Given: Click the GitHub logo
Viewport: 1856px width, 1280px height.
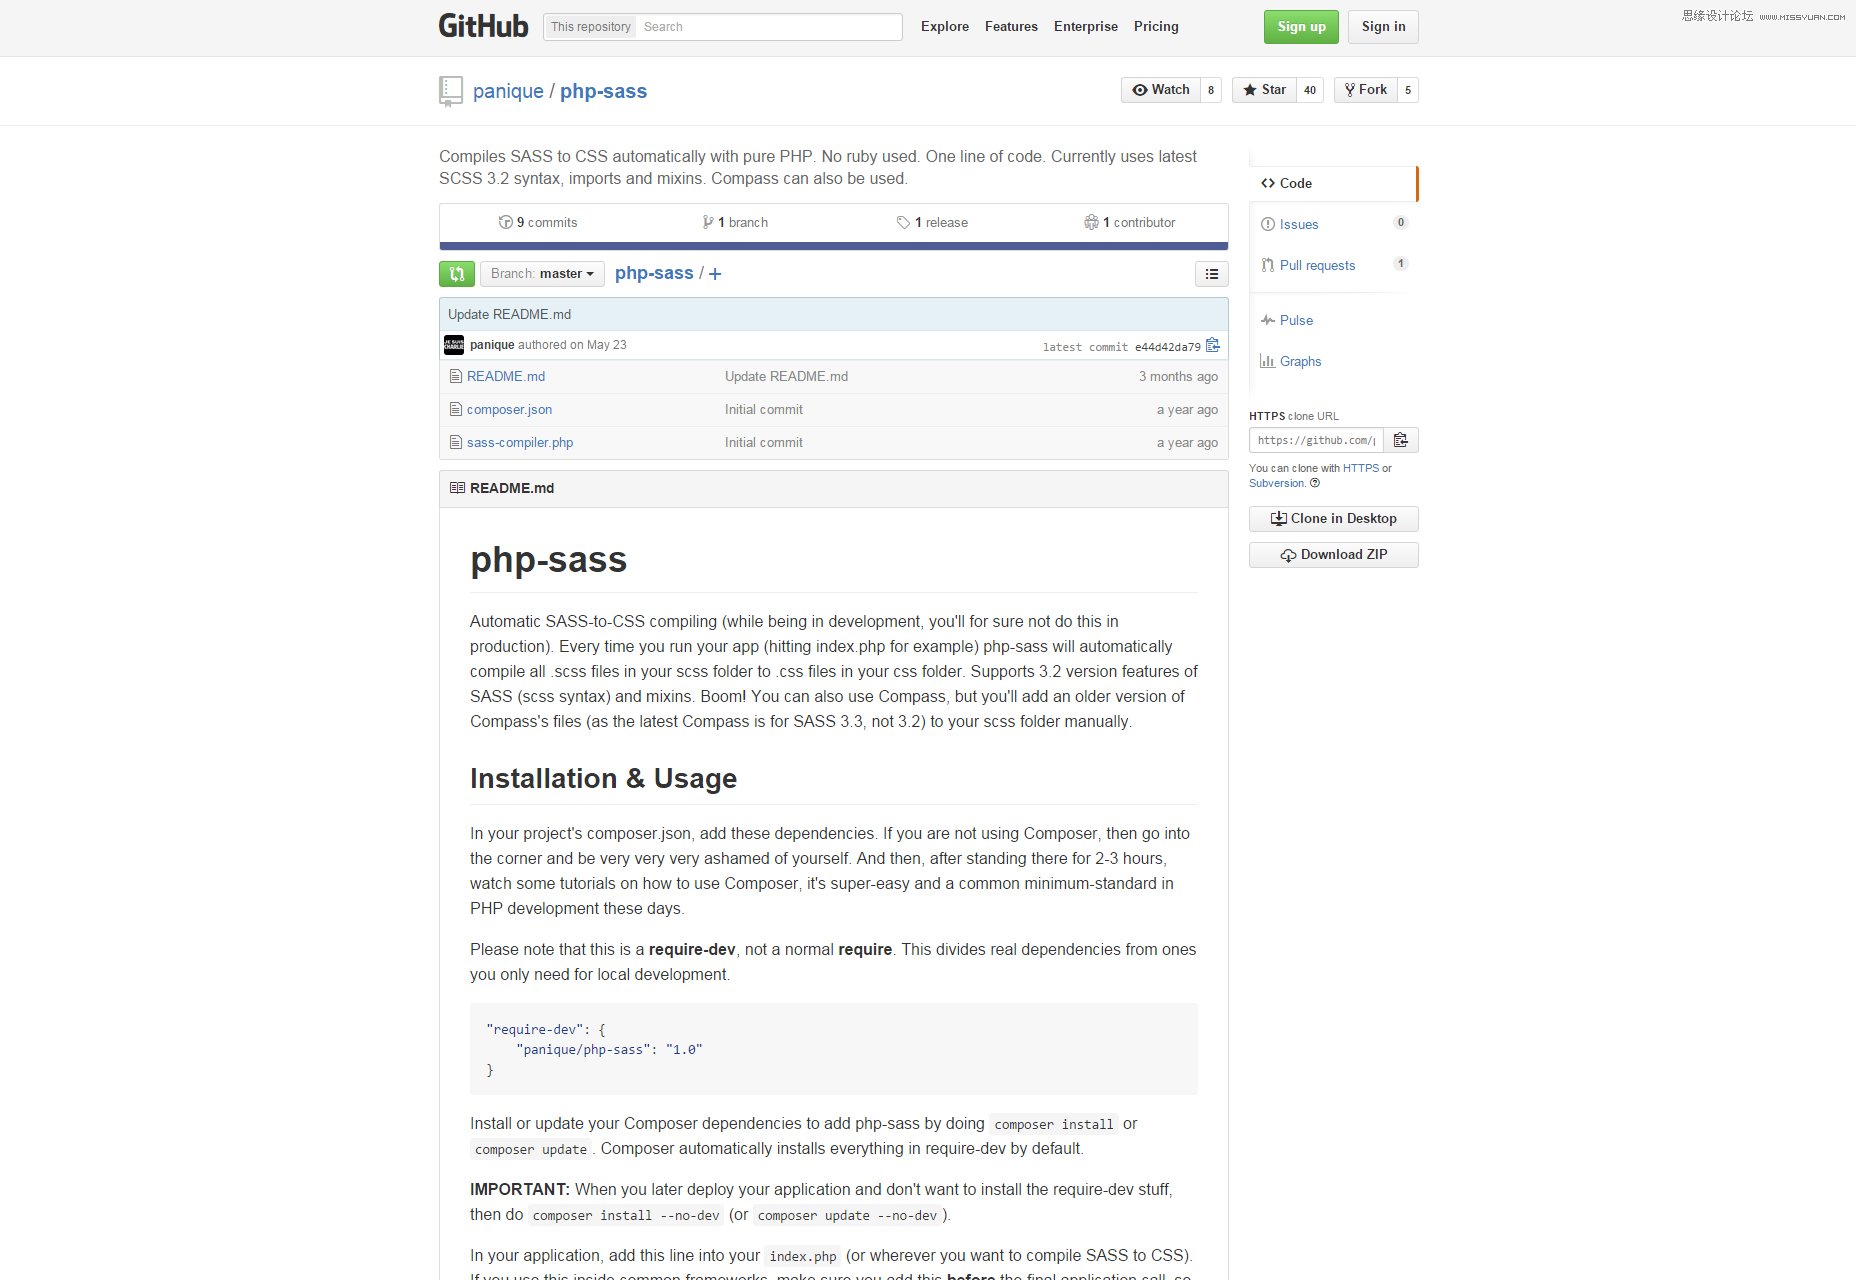Looking at the screenshot, I should (483, 26).
